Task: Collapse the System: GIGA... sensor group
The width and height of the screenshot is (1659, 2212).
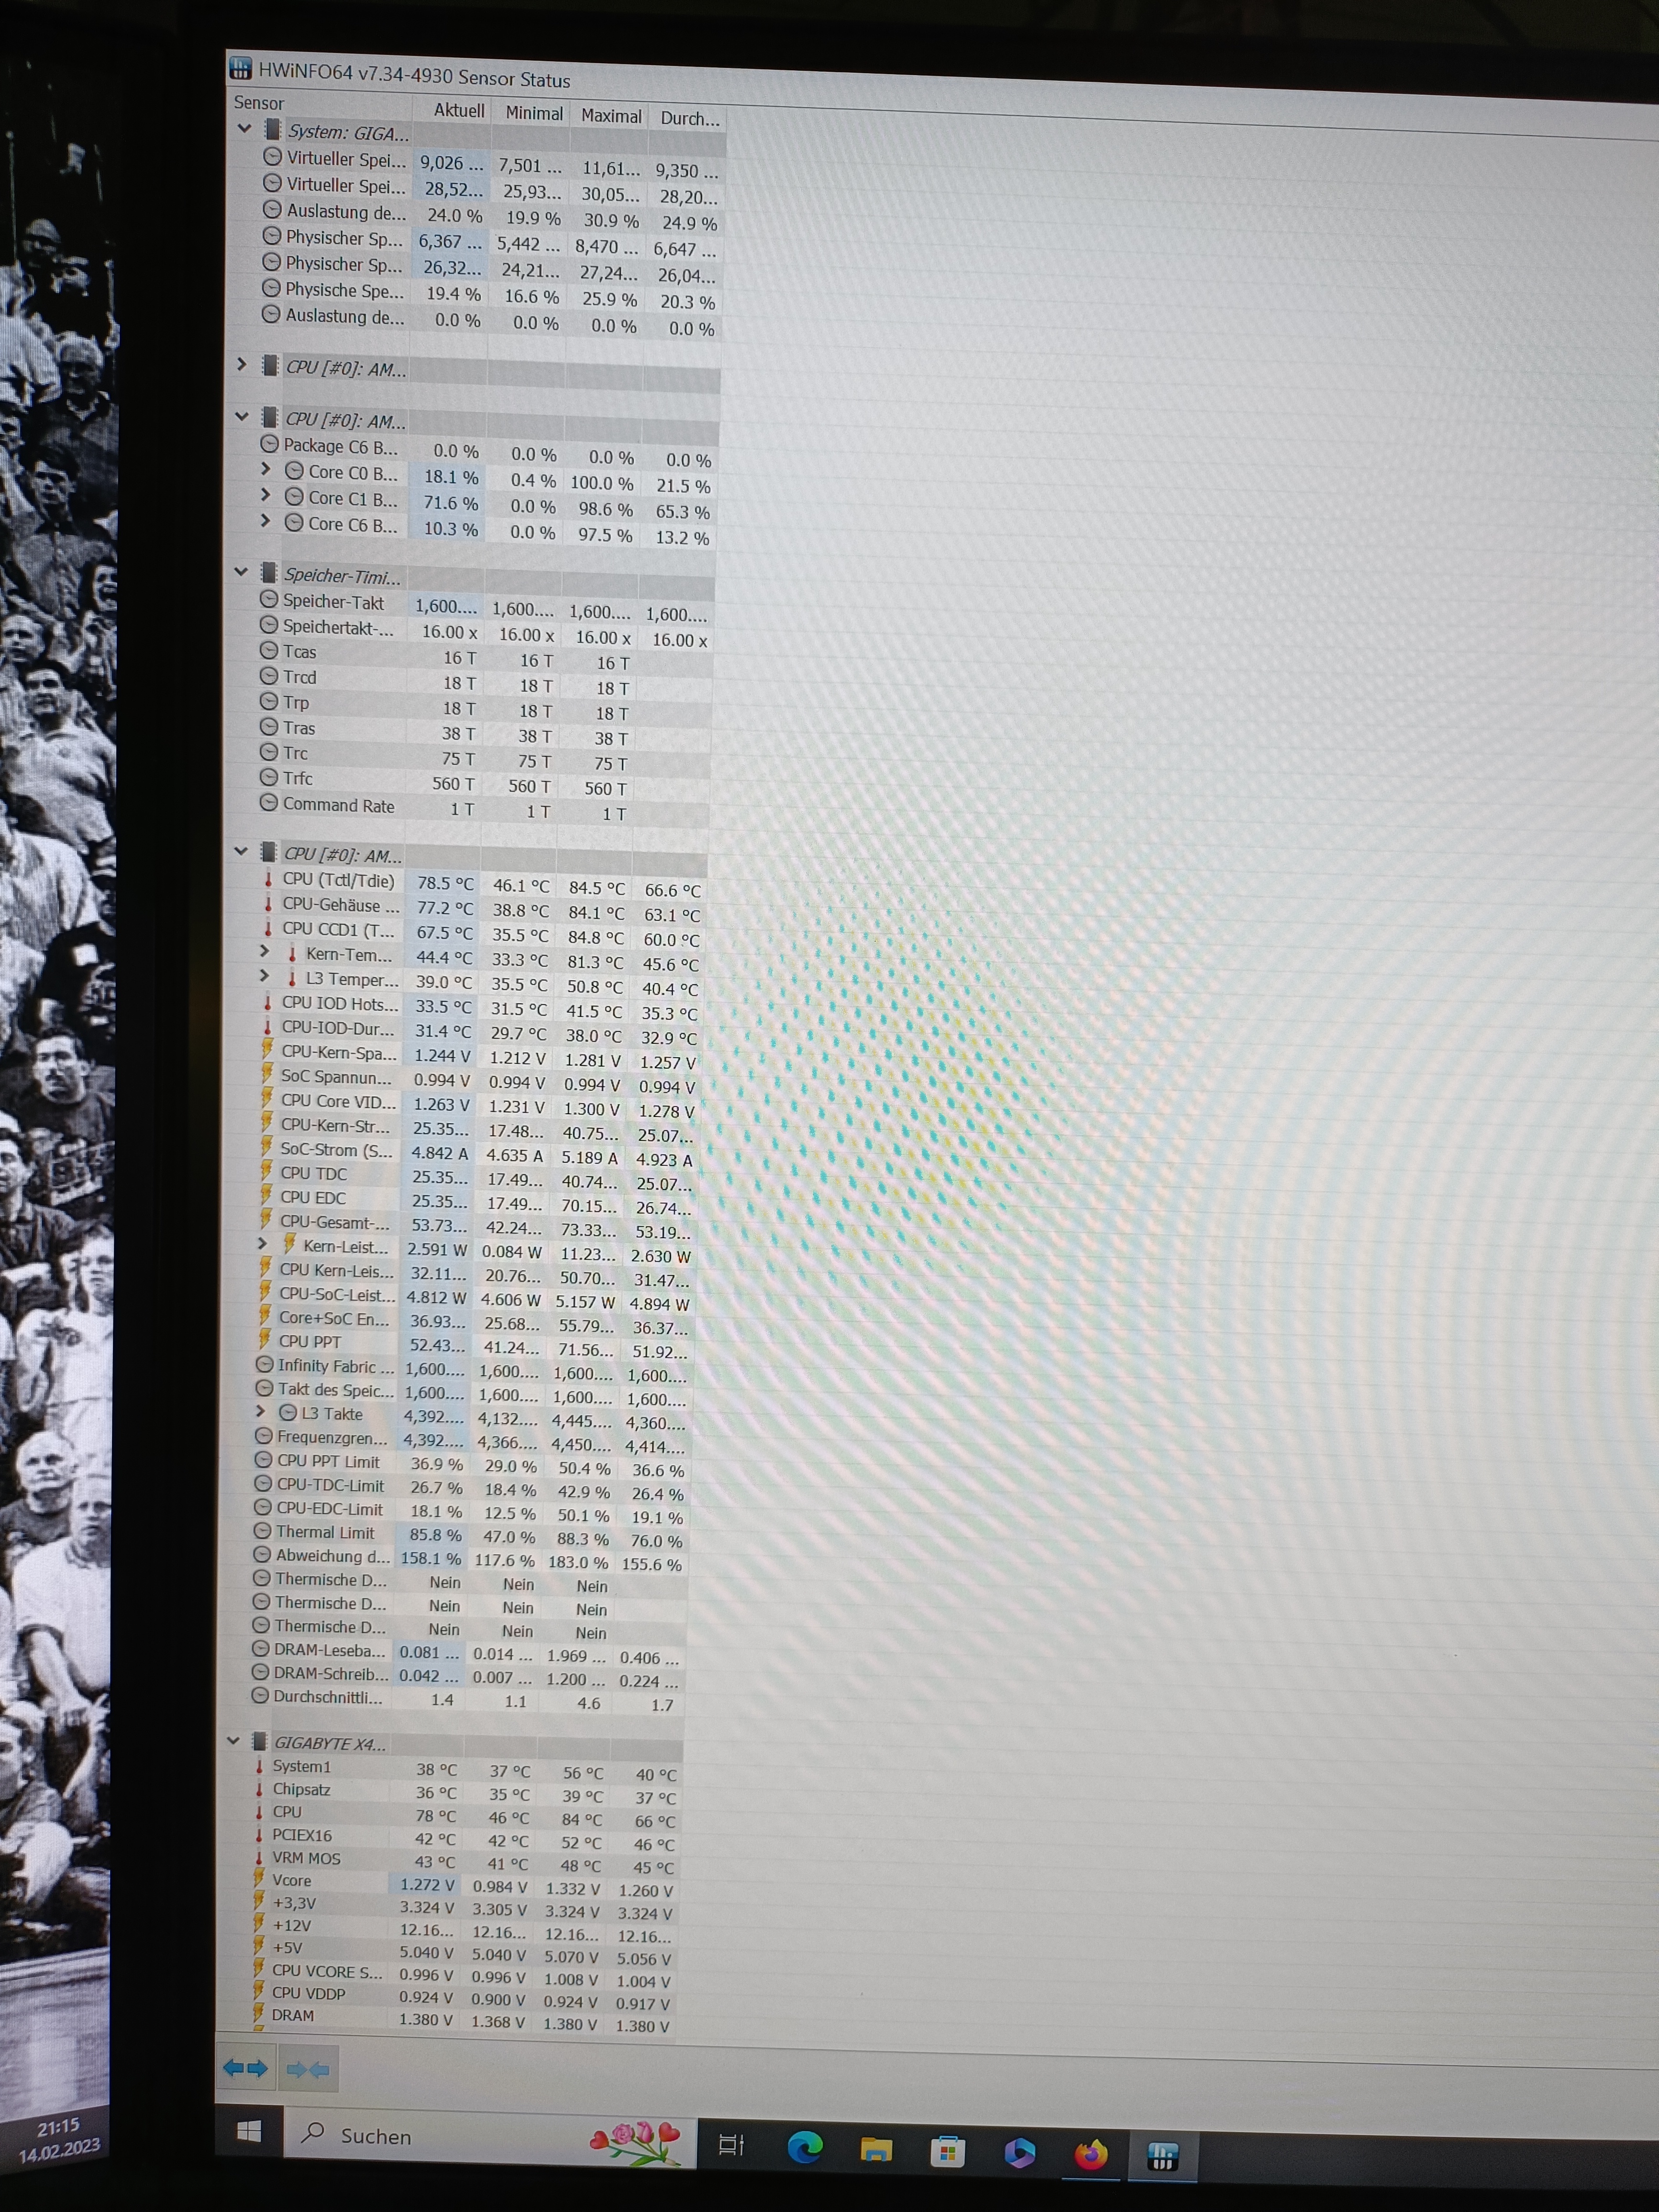Action: (x=244, y=128)
